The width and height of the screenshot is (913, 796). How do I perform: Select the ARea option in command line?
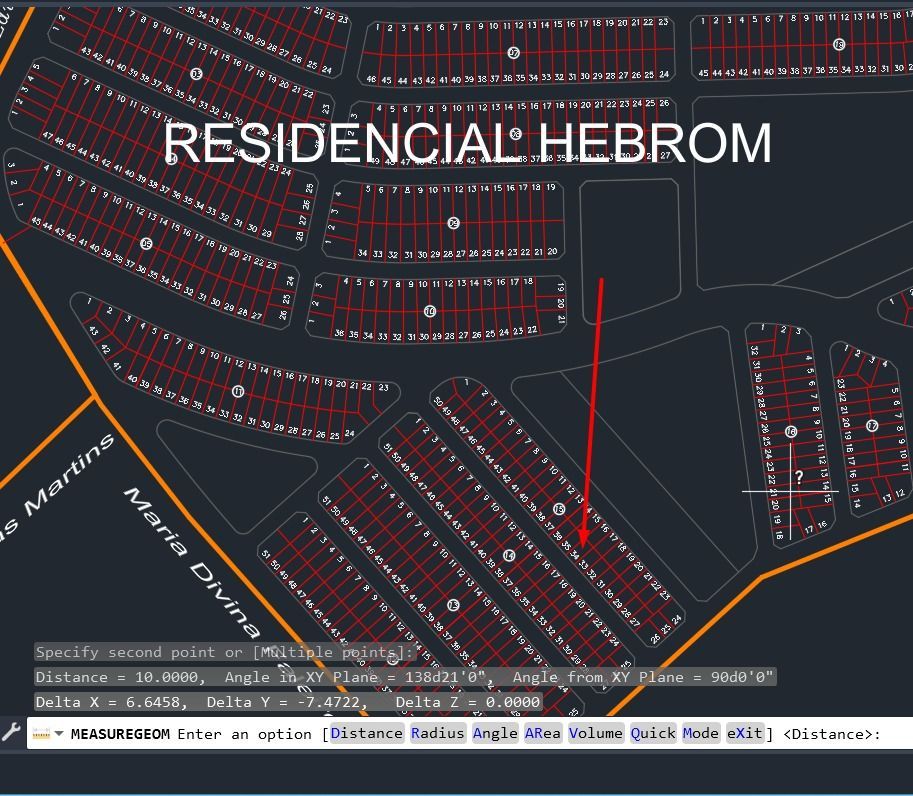542,733
